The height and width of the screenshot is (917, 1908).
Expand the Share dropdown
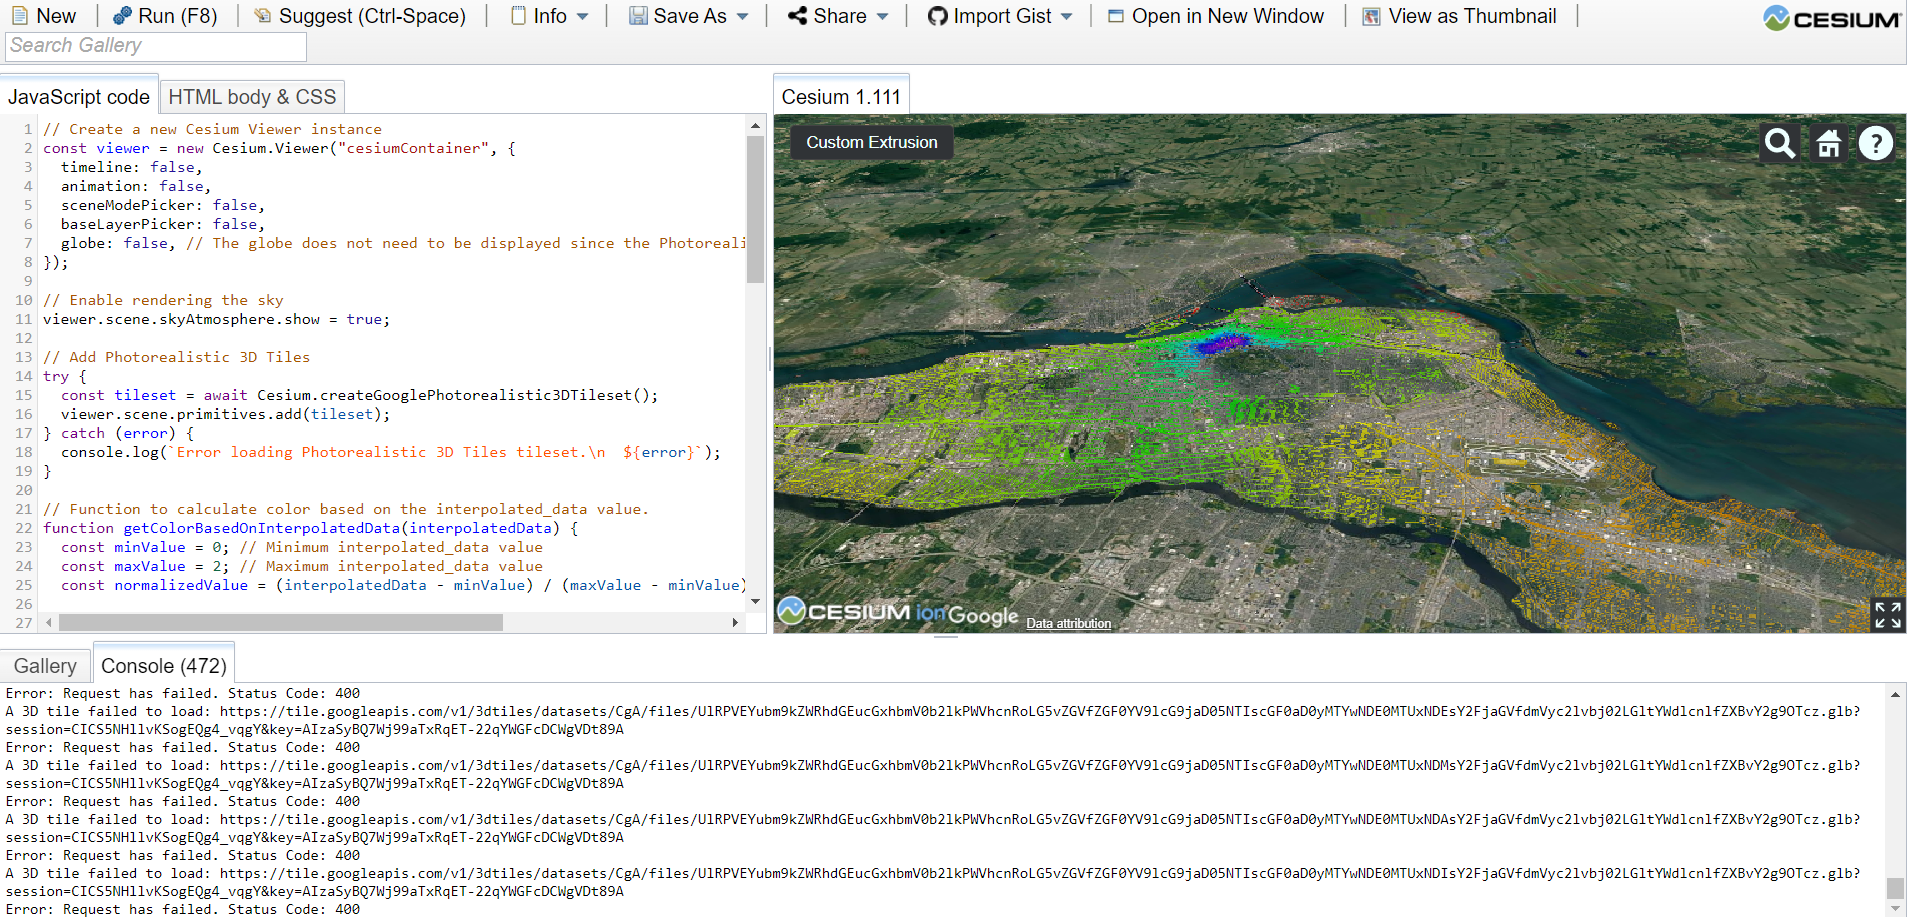(x=838, y=16)
